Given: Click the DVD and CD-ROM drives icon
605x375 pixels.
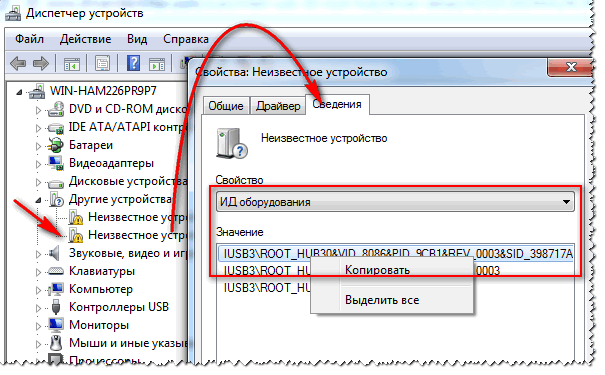Looking at the screenshot, I should [x=56, y=109].
